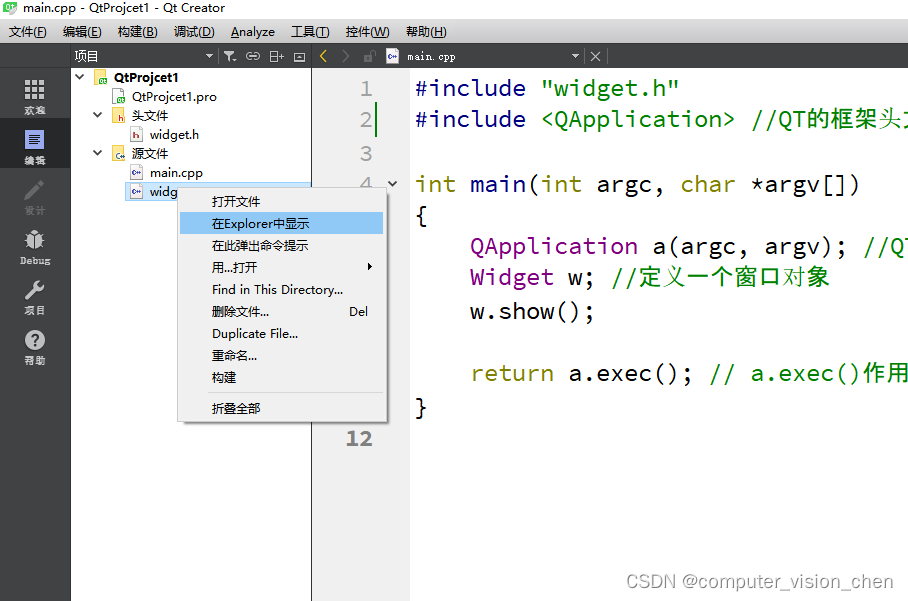Switch to the Edit mode icon
This screenshot has height=601, width=908.
point(34,146)
